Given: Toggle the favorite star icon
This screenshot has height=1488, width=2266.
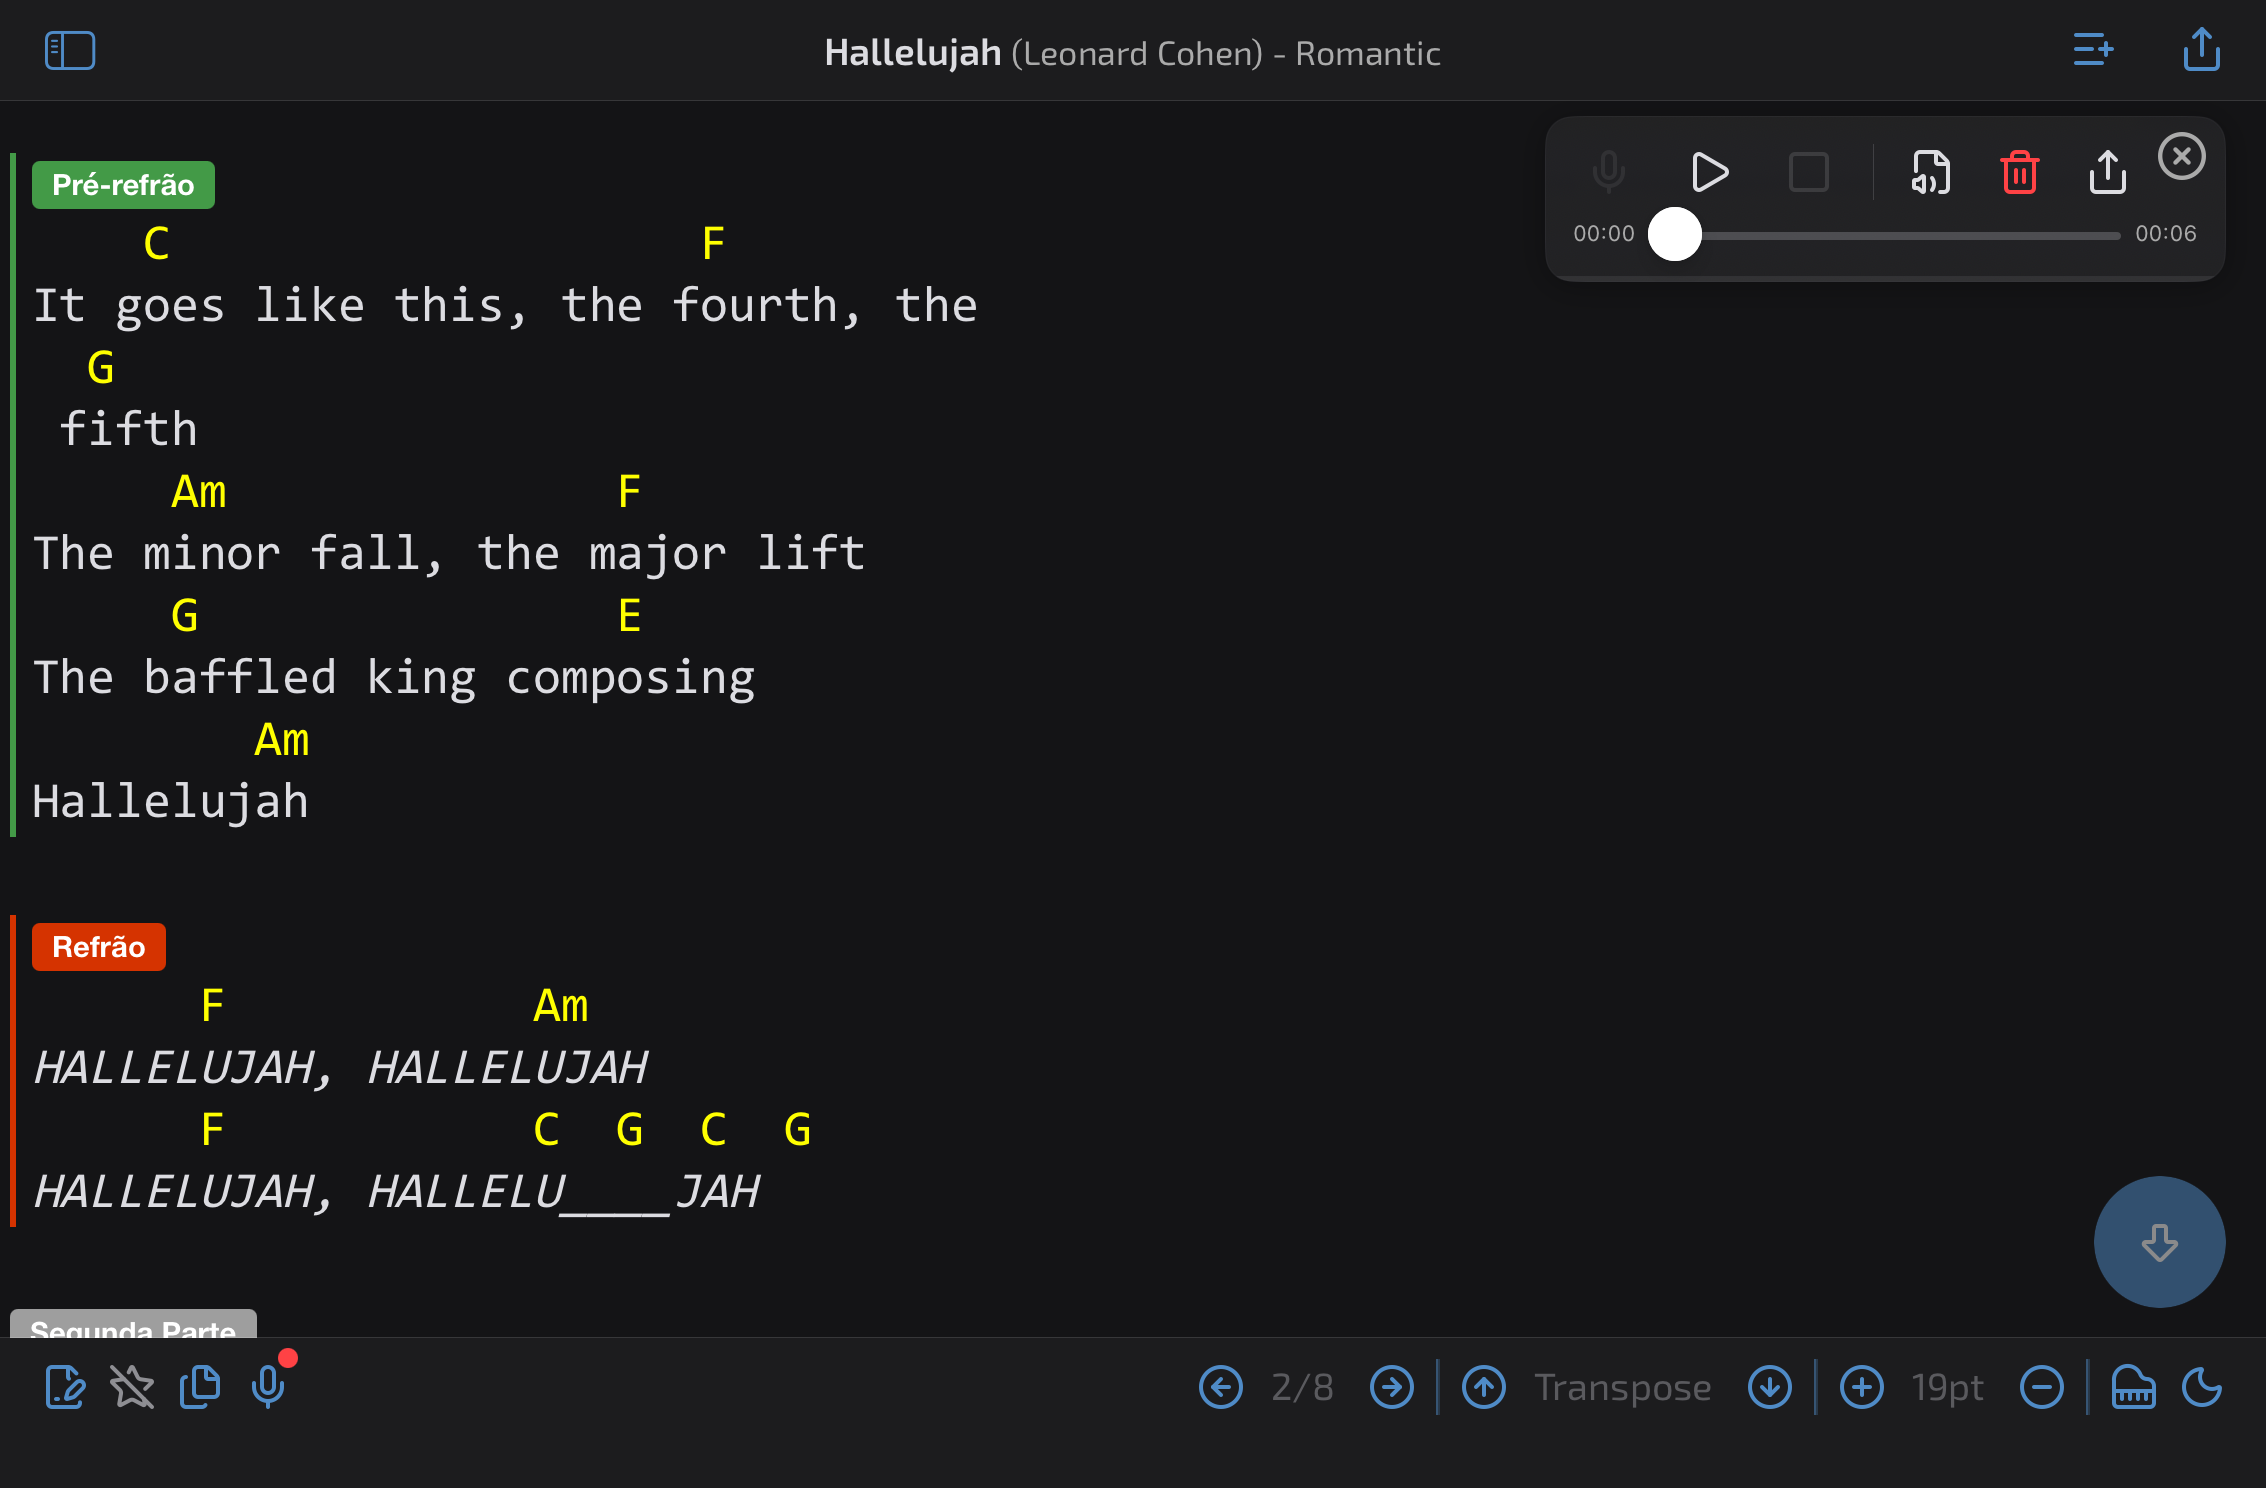Looking at the screenshot, I should point(132,1387).
